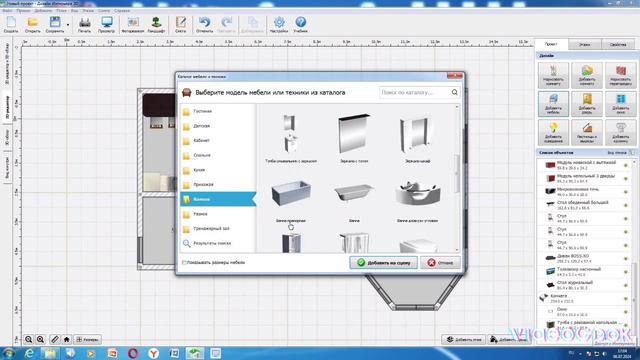The height and width of the screenshot is (360, 640).
Task: Open Результаты поиска in catalog list
Action: [218, 243]
